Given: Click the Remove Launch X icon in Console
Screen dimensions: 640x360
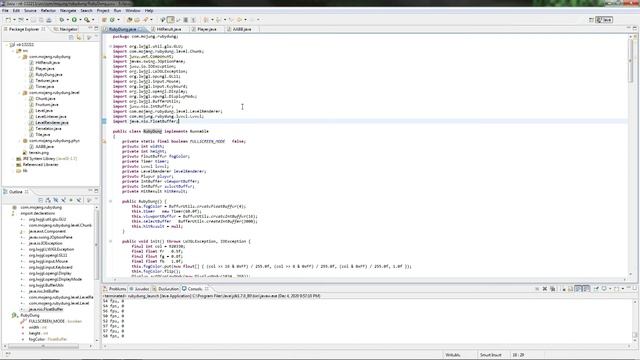Looking at the screenshot, I should pos(544,289).
